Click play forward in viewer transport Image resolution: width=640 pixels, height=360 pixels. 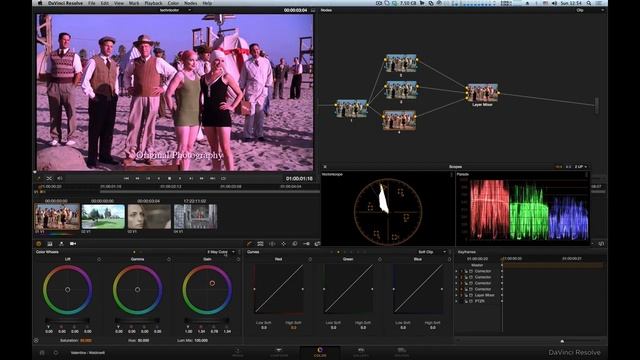[180, 178]
